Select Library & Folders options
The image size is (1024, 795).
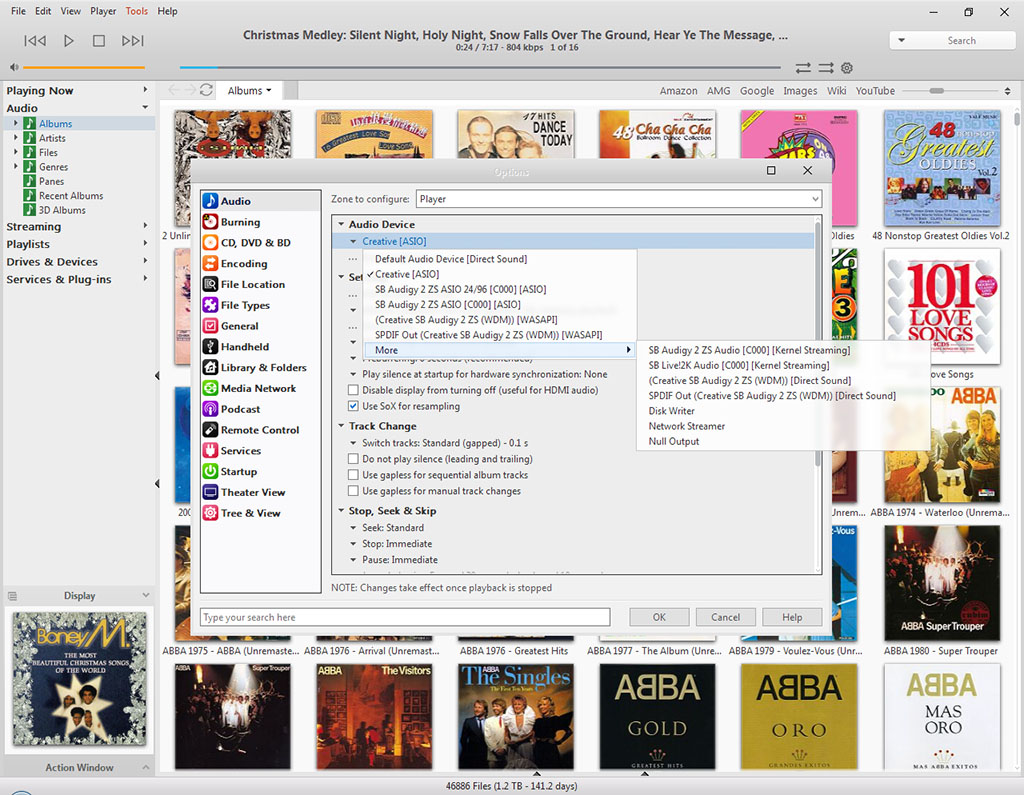coord(260,368)
